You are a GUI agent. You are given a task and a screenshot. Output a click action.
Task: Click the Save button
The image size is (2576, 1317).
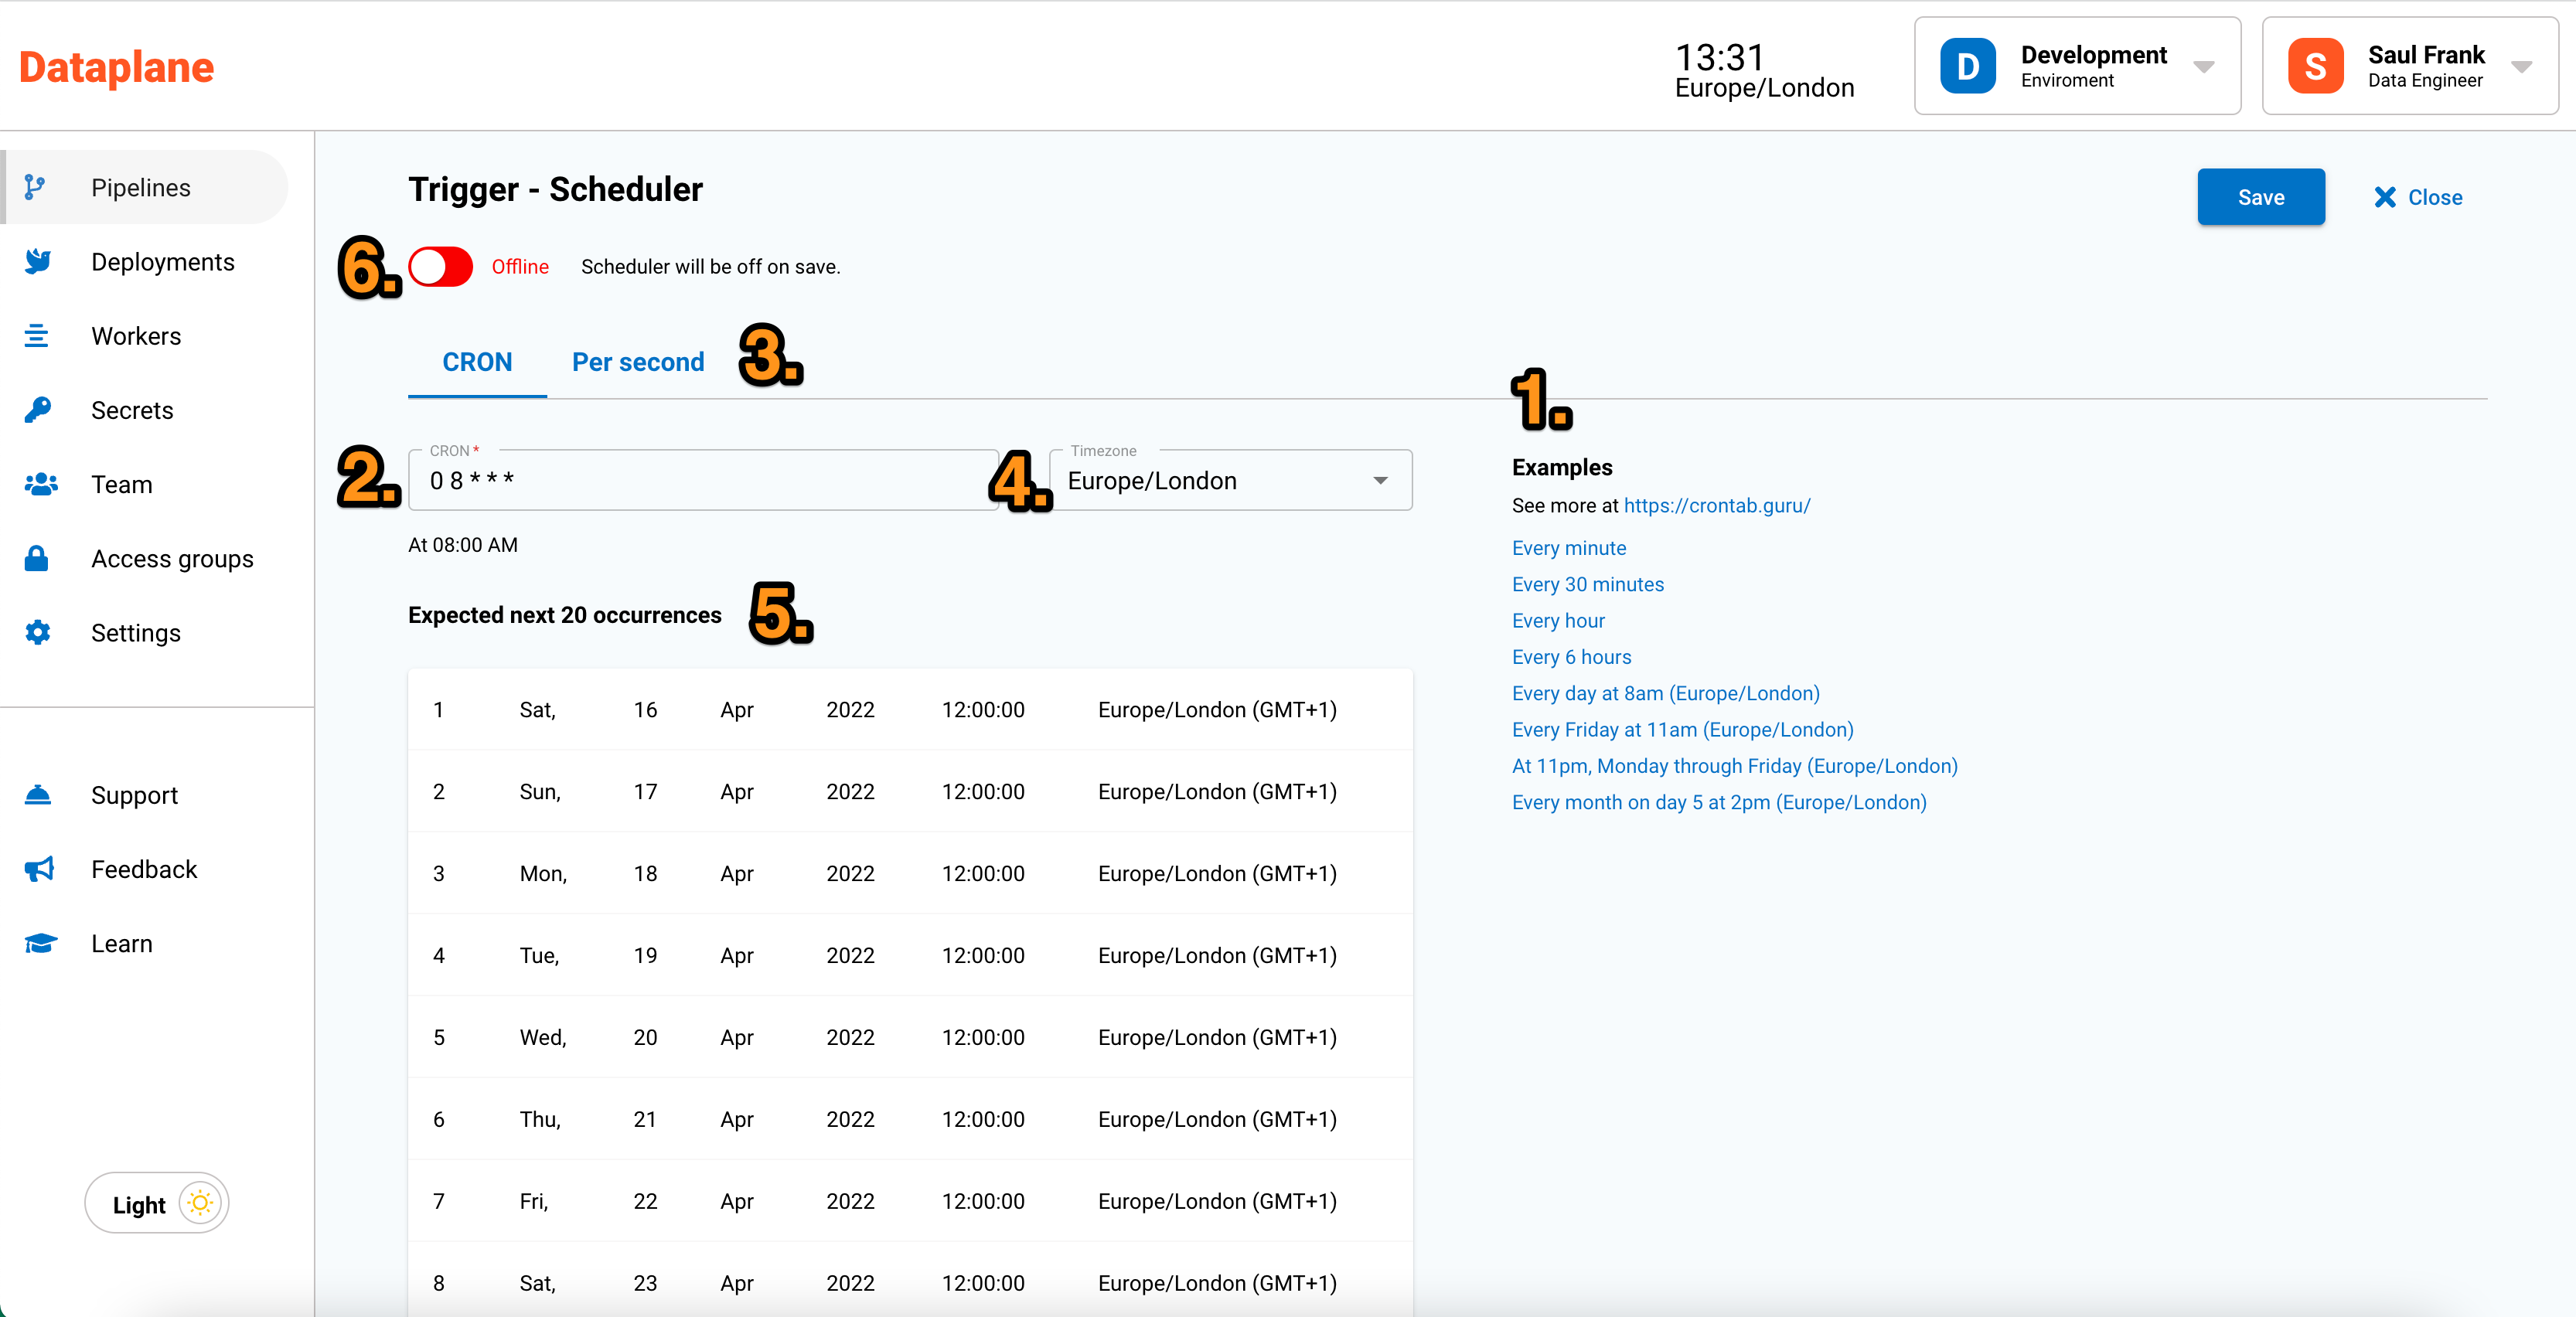2261,197
